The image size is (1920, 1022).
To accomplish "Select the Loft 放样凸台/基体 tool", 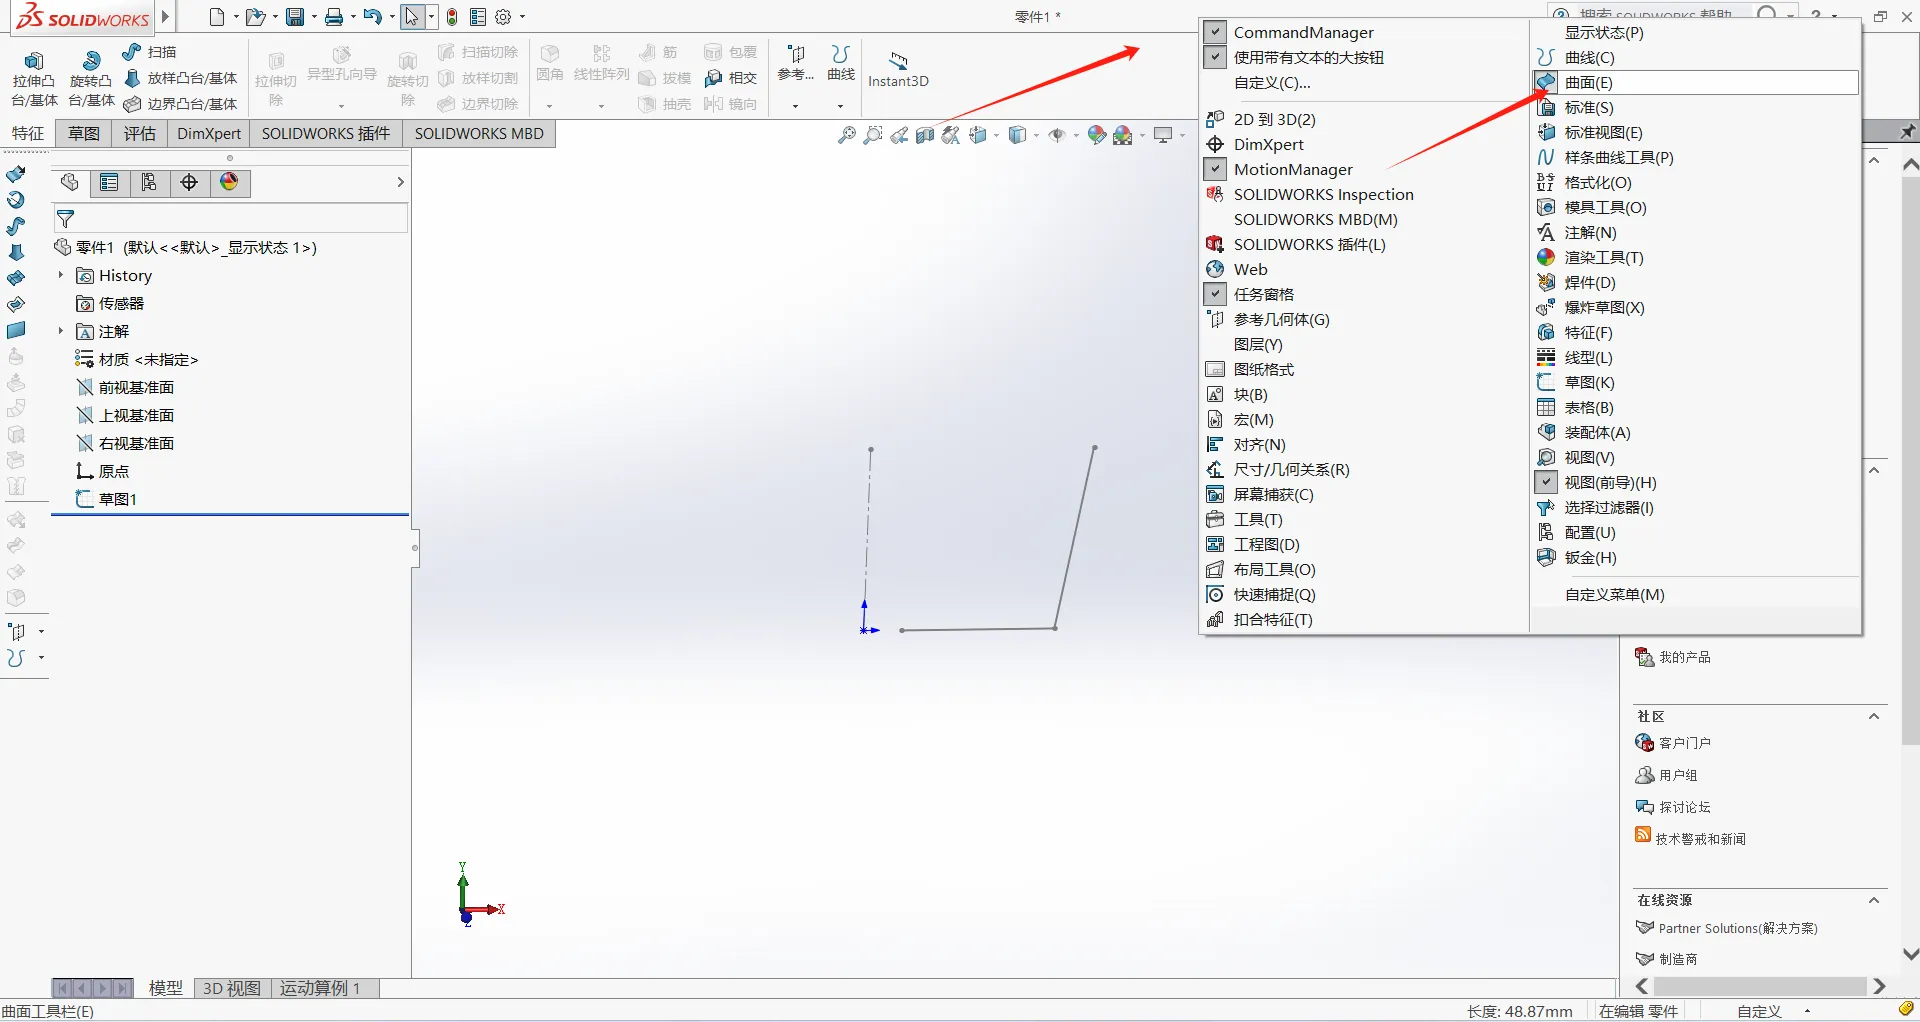I will tap(181, 78).
